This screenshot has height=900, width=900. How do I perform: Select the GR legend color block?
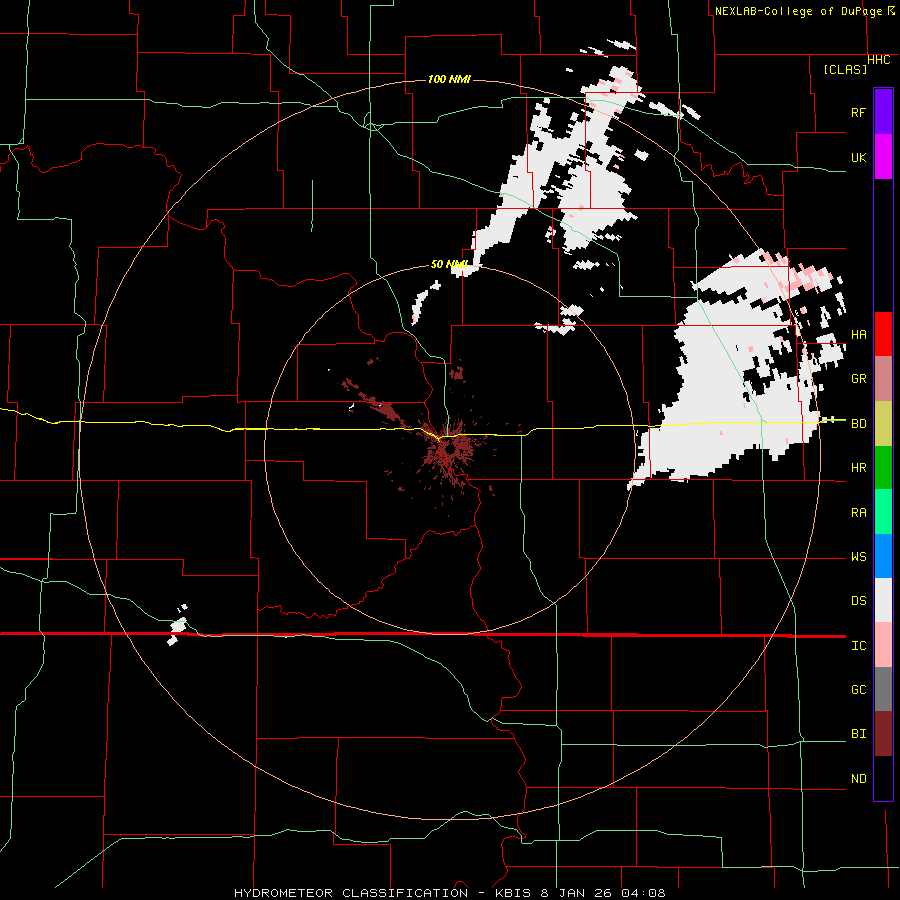883,379
